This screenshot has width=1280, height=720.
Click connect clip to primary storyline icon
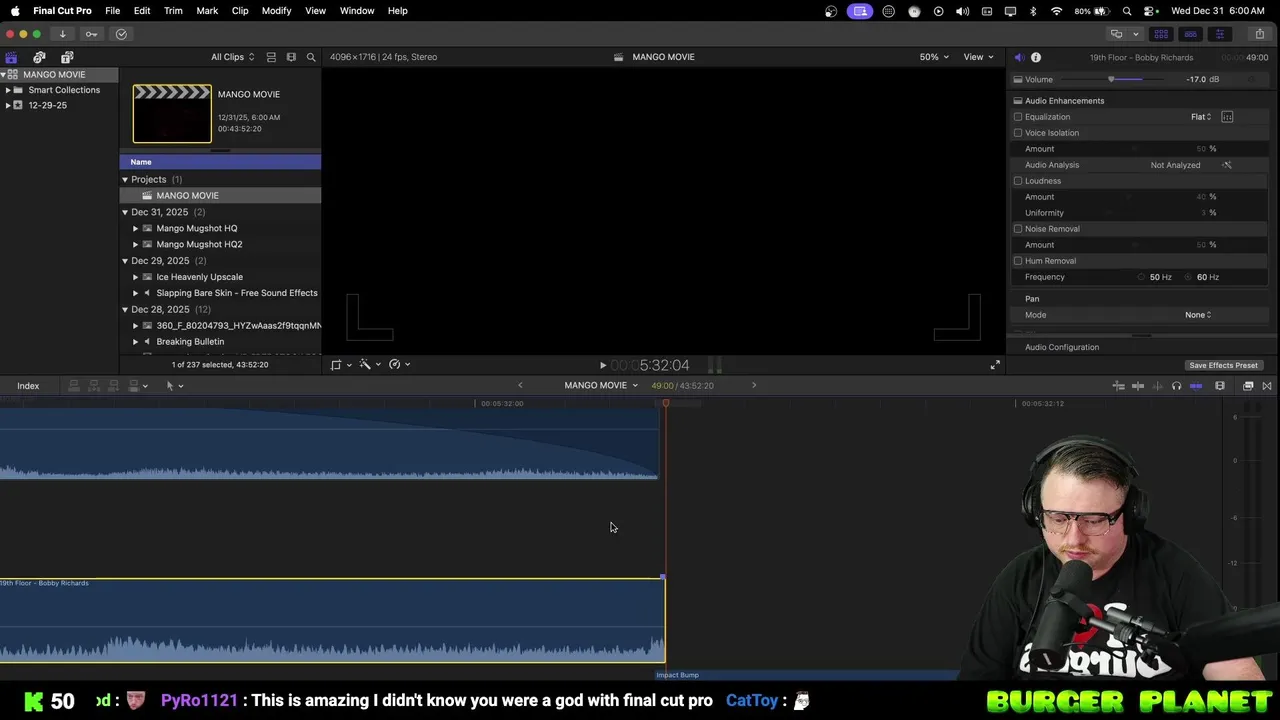pos(73,386)
